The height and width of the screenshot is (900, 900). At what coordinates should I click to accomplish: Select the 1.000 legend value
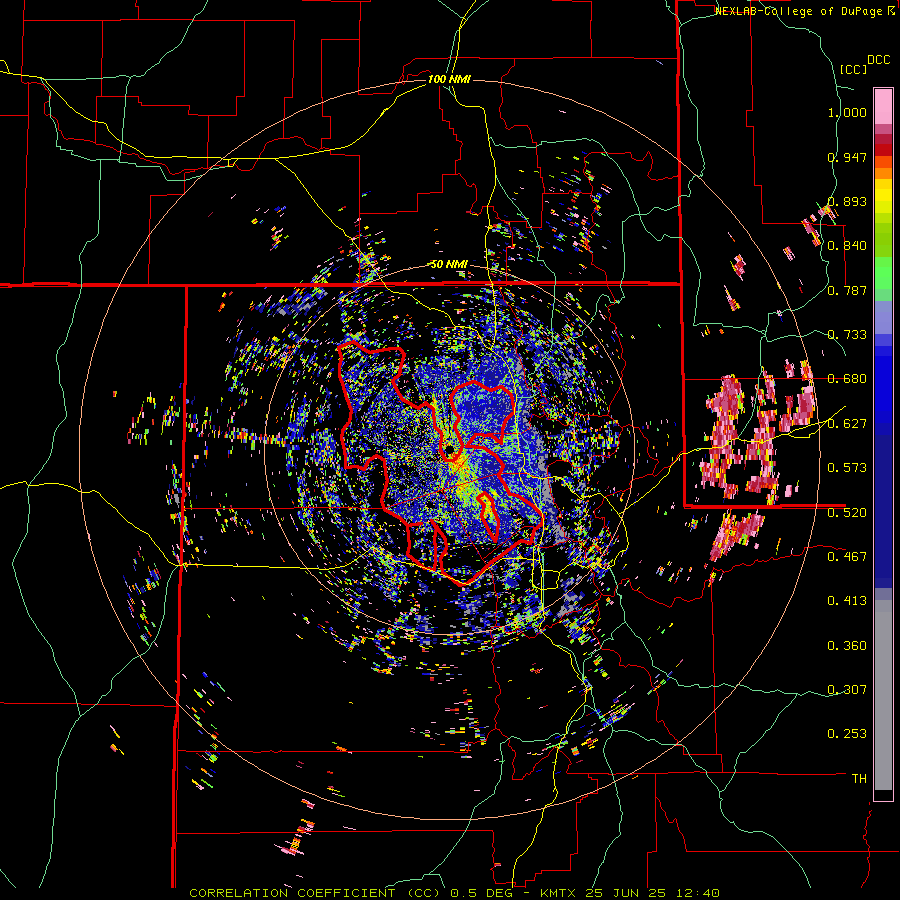tap(847, 112)
